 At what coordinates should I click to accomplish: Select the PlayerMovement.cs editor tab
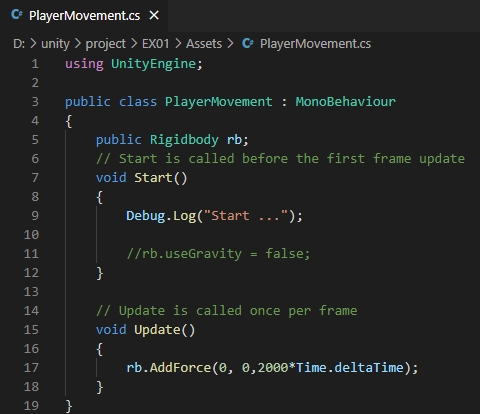(x=84, y=16)
